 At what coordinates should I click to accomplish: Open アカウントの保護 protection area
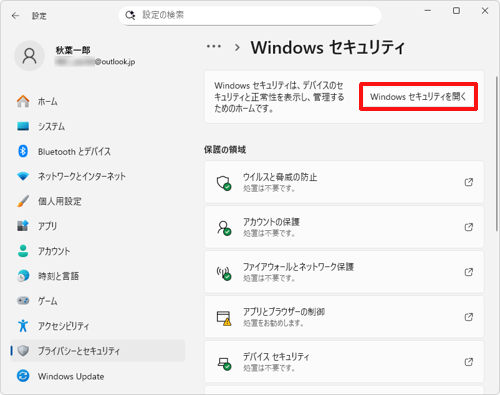pos(344,227)
